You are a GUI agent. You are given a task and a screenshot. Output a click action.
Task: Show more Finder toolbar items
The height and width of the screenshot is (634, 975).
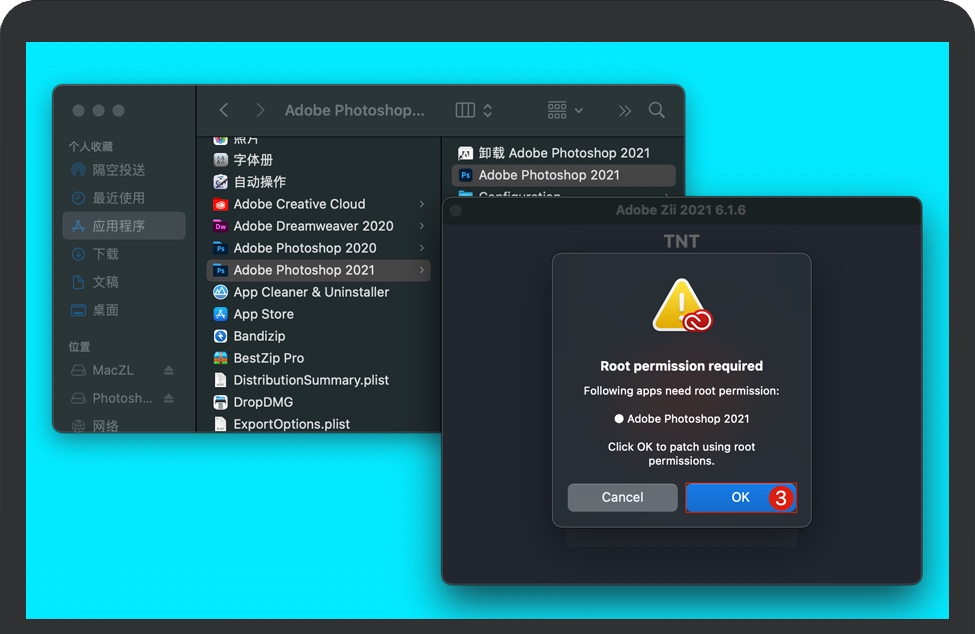click(x=624, y=111)
